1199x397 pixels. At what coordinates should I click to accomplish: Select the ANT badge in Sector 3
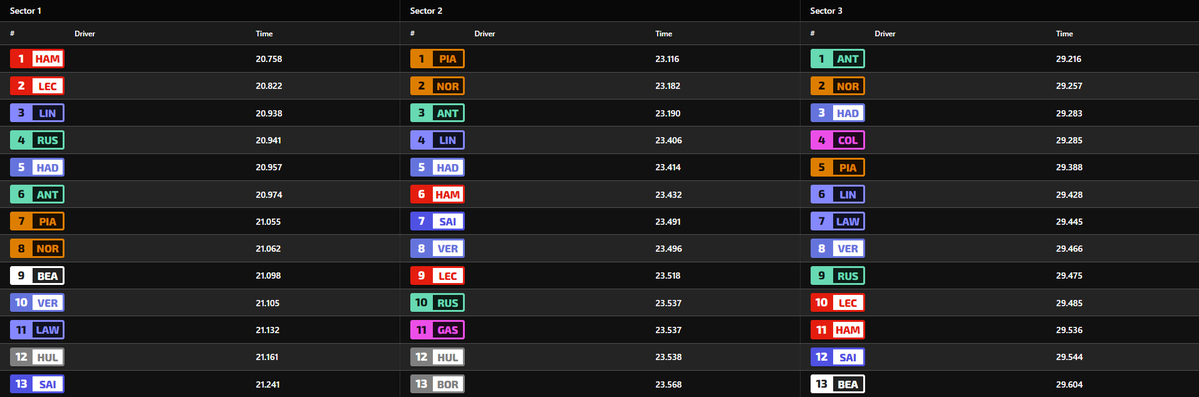(837, 59)
